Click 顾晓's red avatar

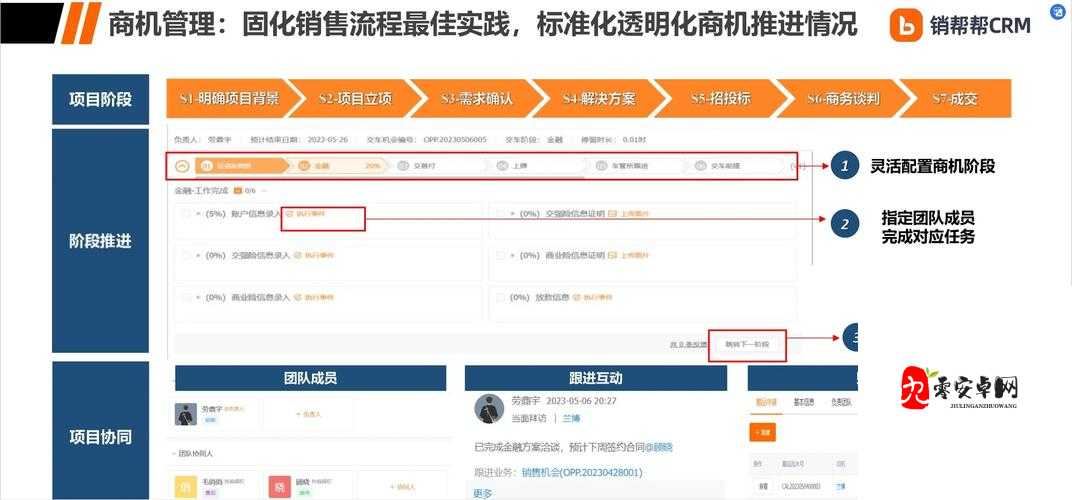[280, 486]
